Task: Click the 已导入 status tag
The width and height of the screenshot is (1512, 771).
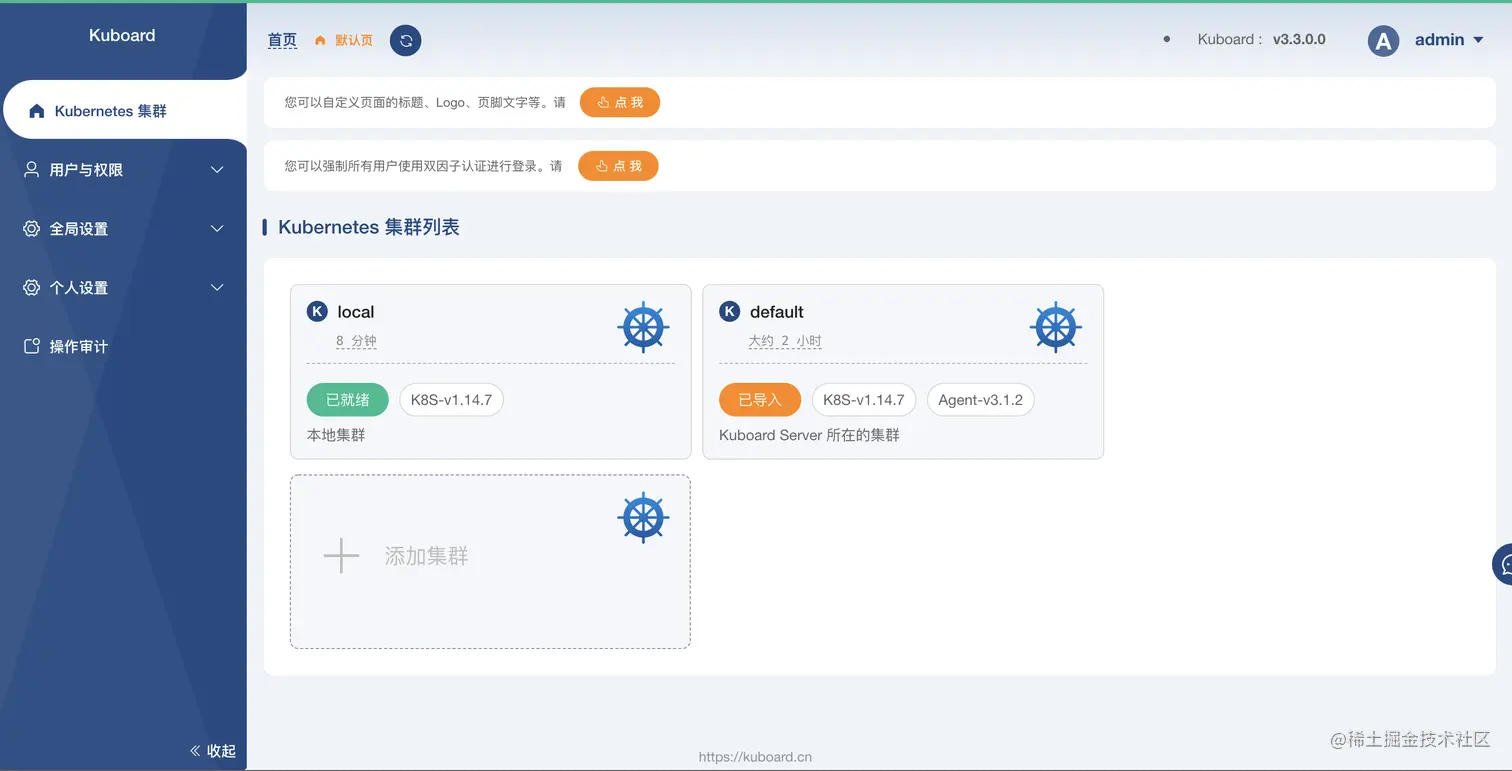Action: (x=760, y=400)
